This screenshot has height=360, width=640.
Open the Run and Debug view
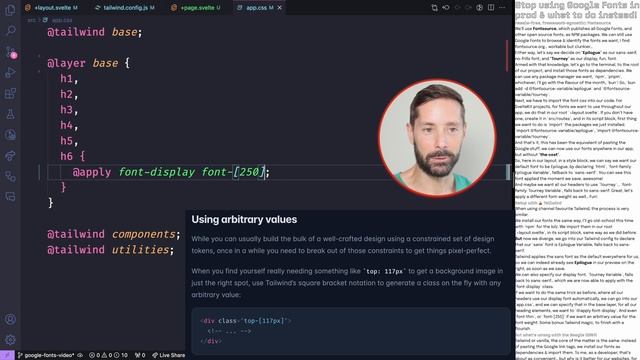tap(11, 73)
